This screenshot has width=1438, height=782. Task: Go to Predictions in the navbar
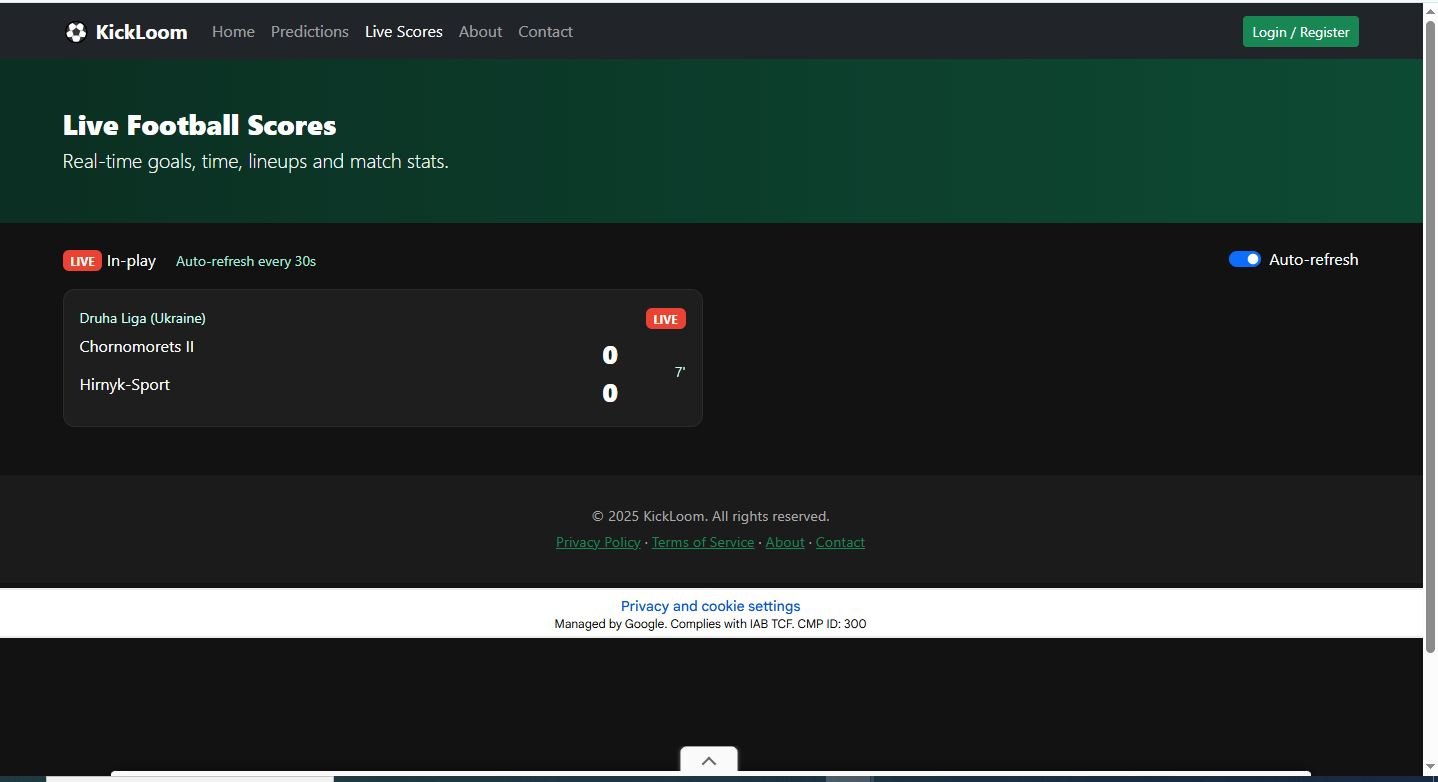click(x=309, y=32)
